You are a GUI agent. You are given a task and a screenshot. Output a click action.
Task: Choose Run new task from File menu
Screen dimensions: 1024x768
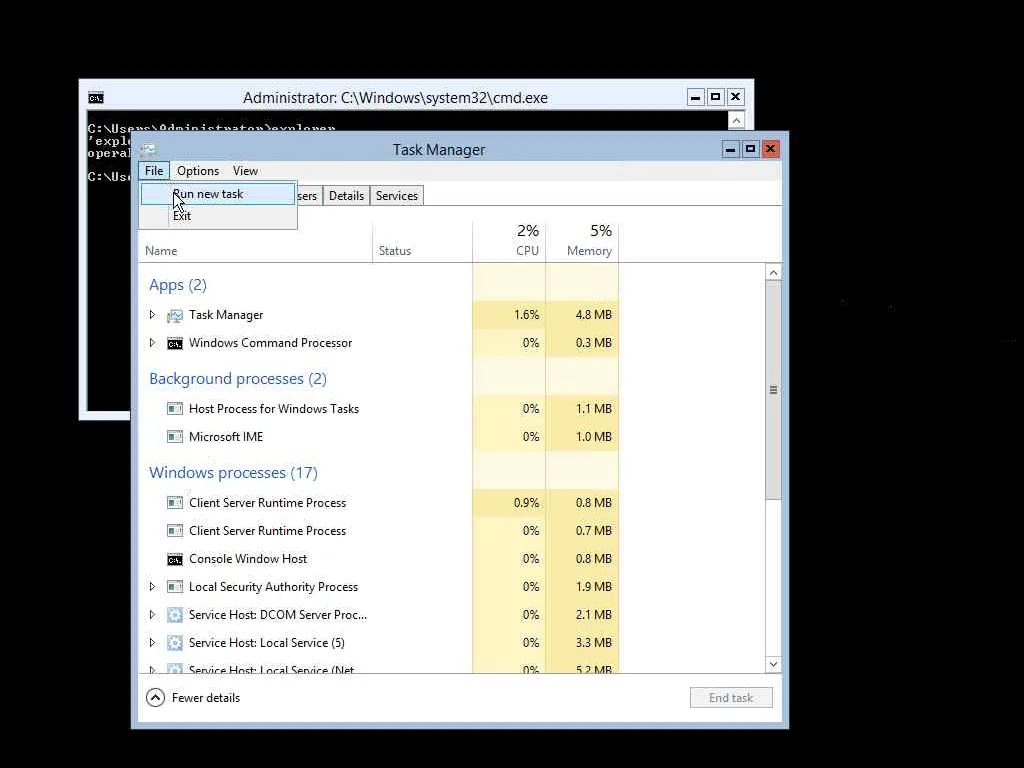[x=218, y=194]
